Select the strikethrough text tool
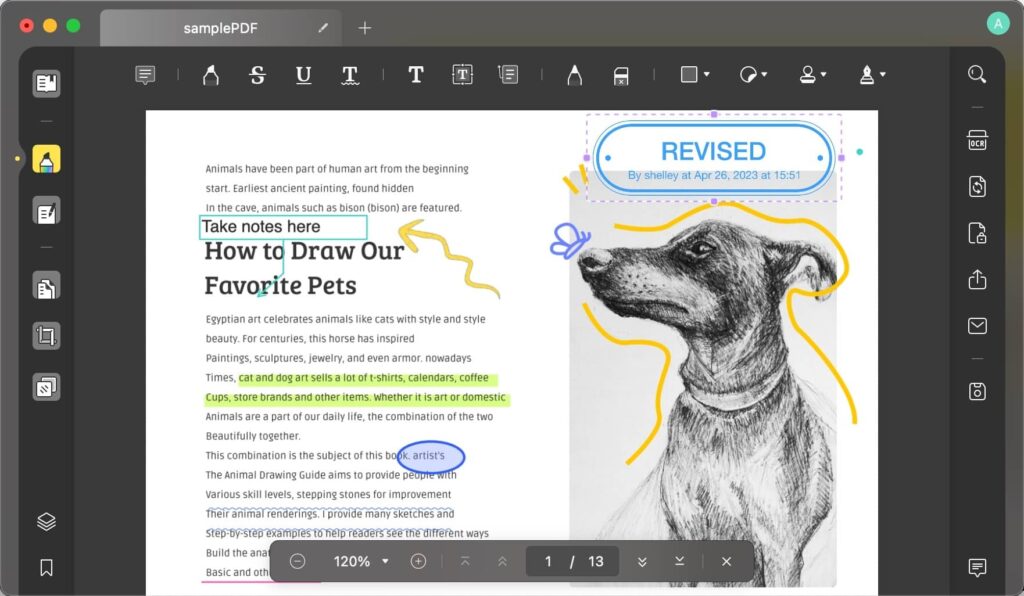Screen dimensions: 1024x596 257,75
